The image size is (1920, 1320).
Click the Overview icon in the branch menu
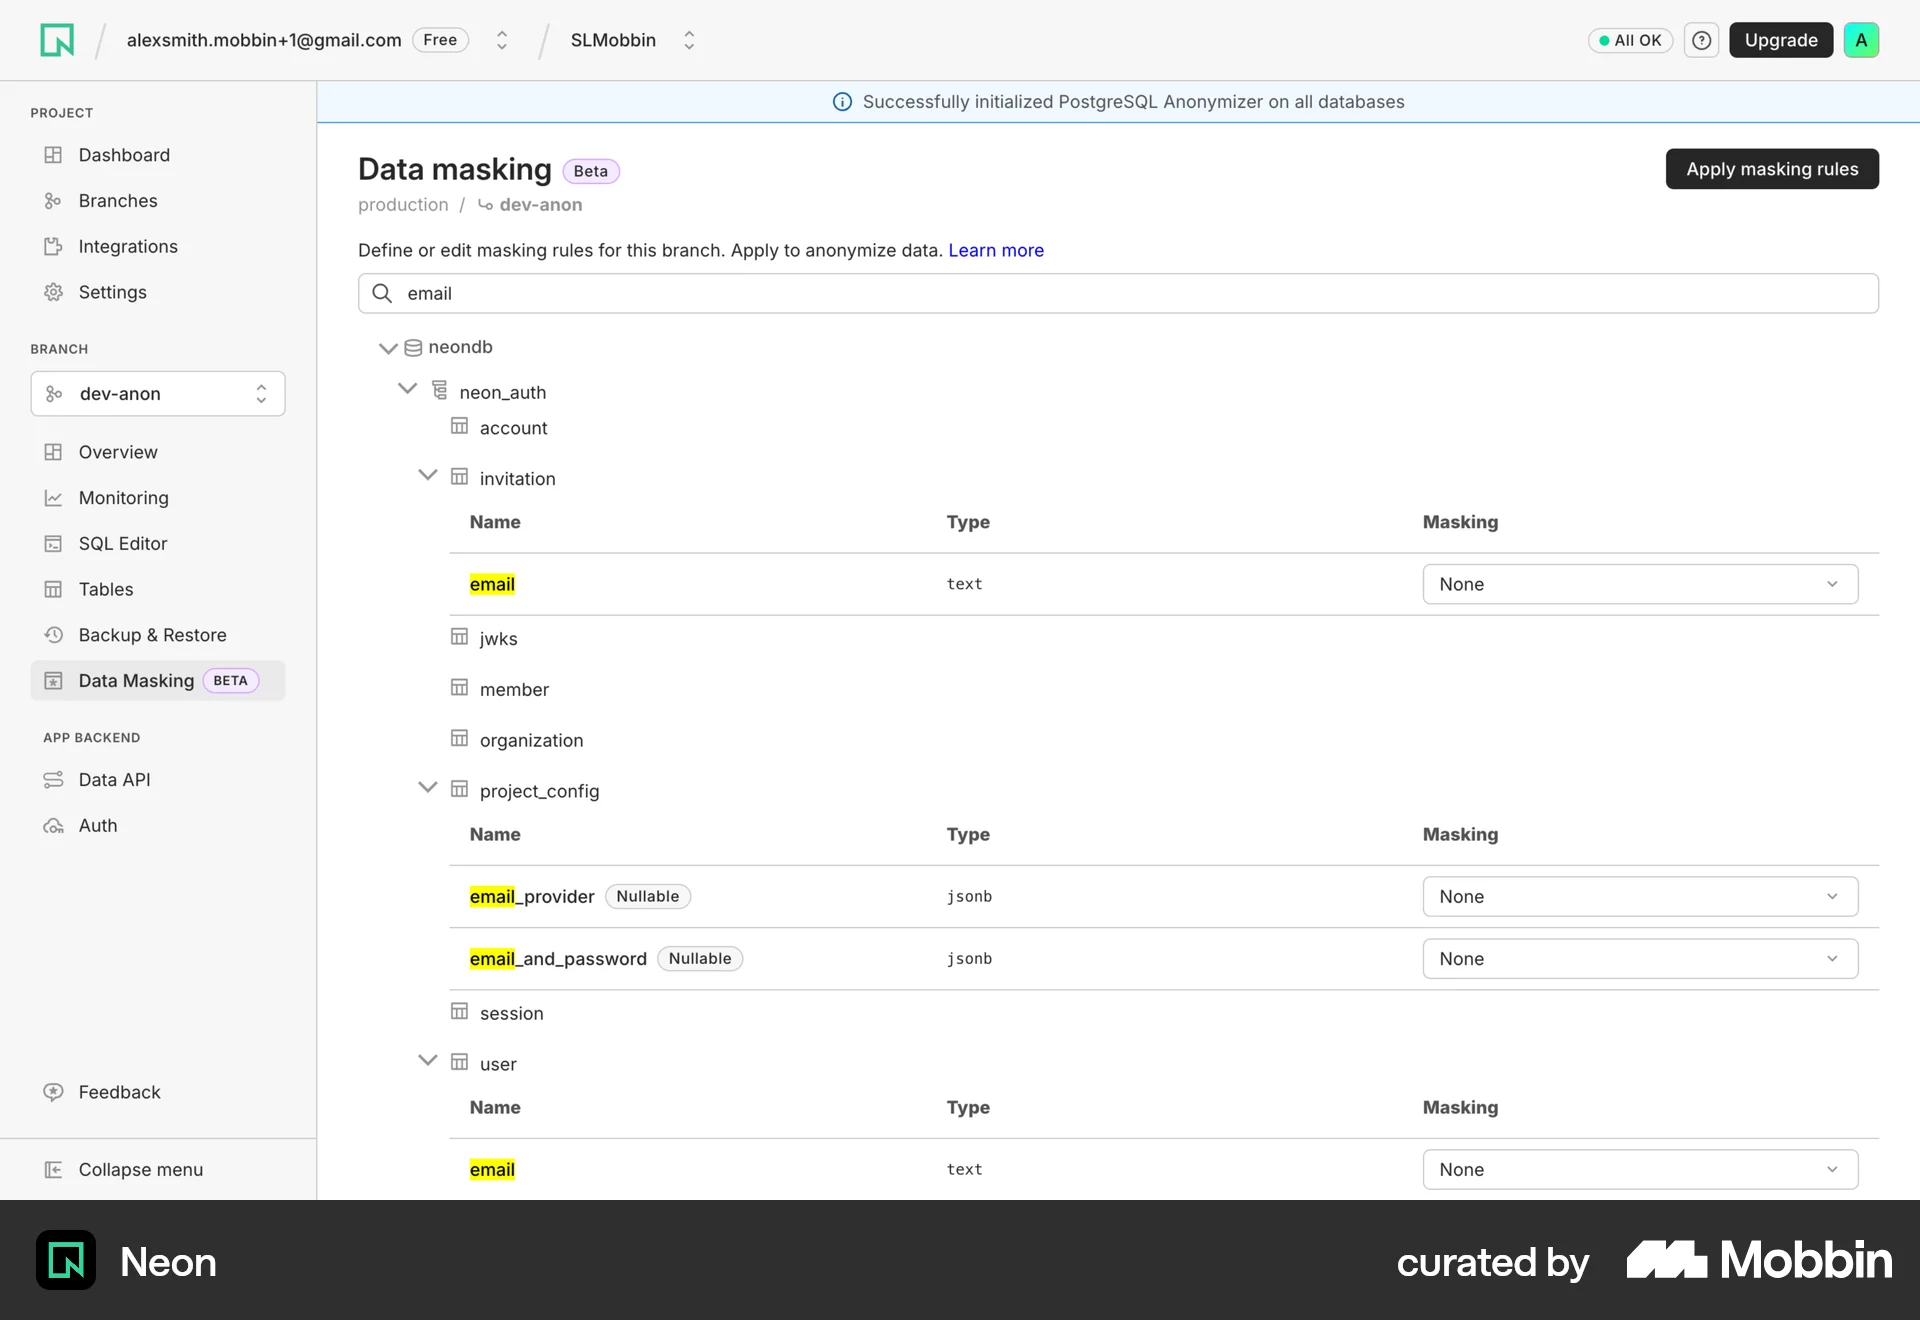tap(53, 452)
